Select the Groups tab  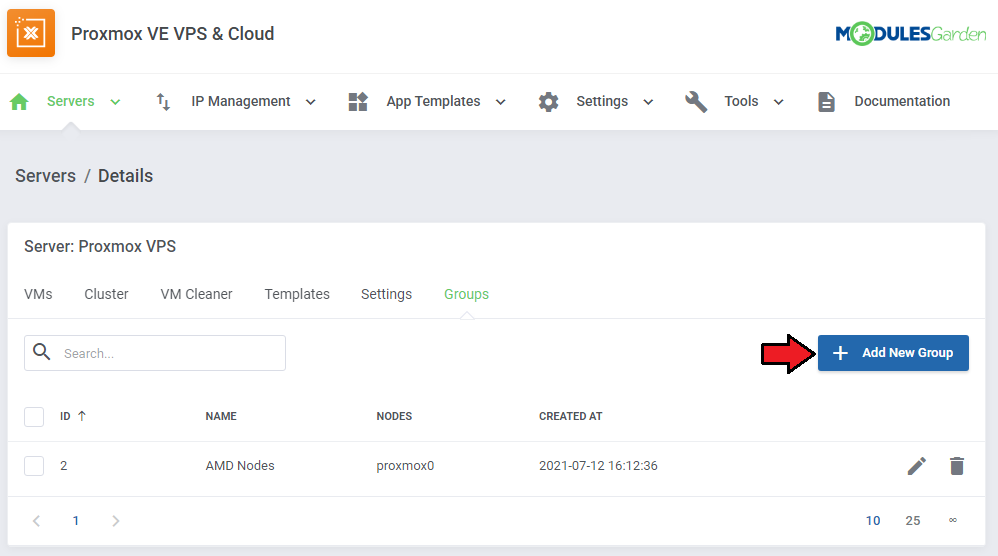point(467,294)
